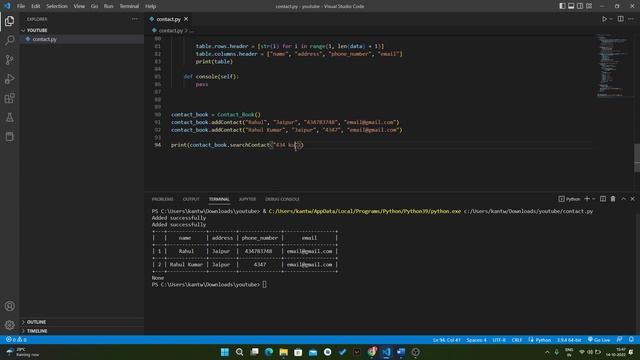Open the Terminal menu
The height and width of the screenshot is (360, 640).
point(129,6)
